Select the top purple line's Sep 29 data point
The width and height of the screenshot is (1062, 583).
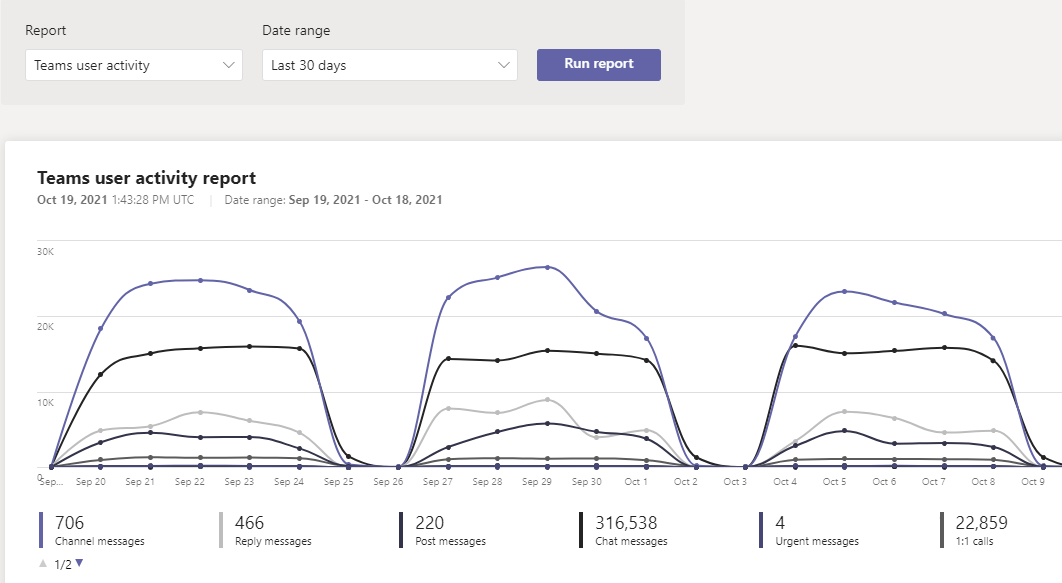(547, 267)
